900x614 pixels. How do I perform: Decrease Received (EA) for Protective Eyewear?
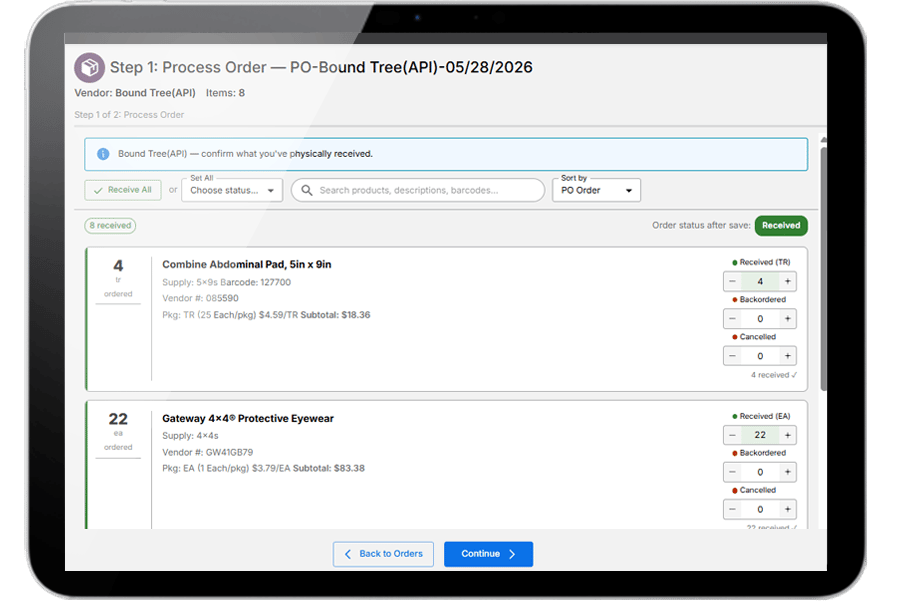point(732,435)
